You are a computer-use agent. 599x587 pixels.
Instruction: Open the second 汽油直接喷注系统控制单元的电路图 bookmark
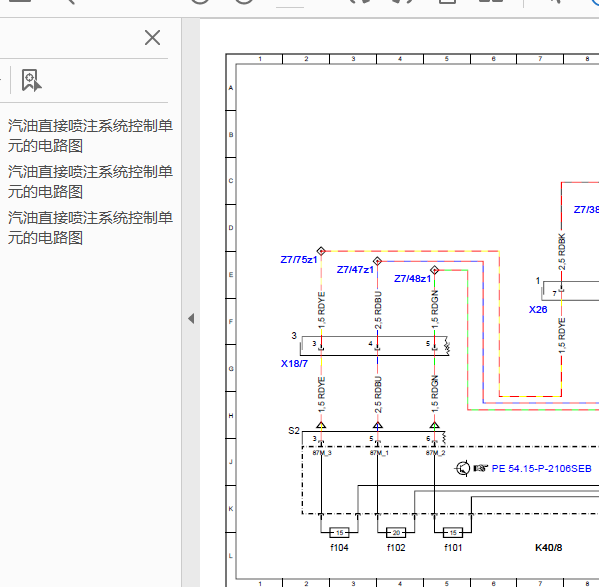(x=90, y=182)
